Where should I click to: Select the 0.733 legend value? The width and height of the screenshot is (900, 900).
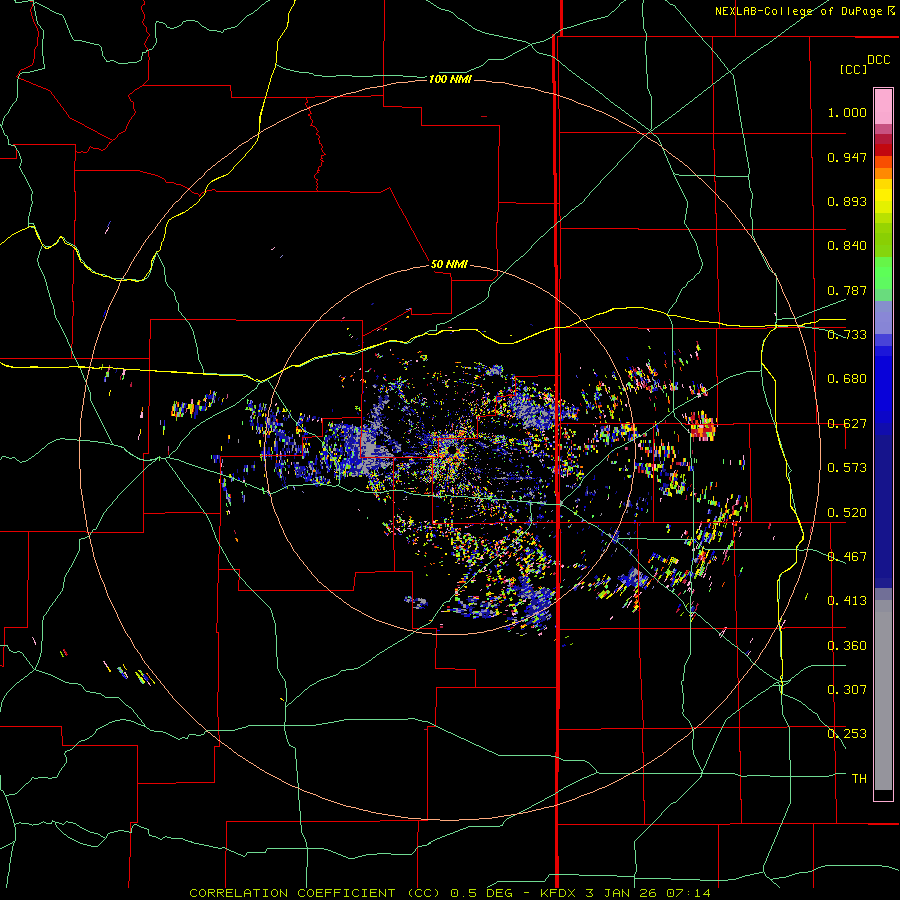coord(847,335)
